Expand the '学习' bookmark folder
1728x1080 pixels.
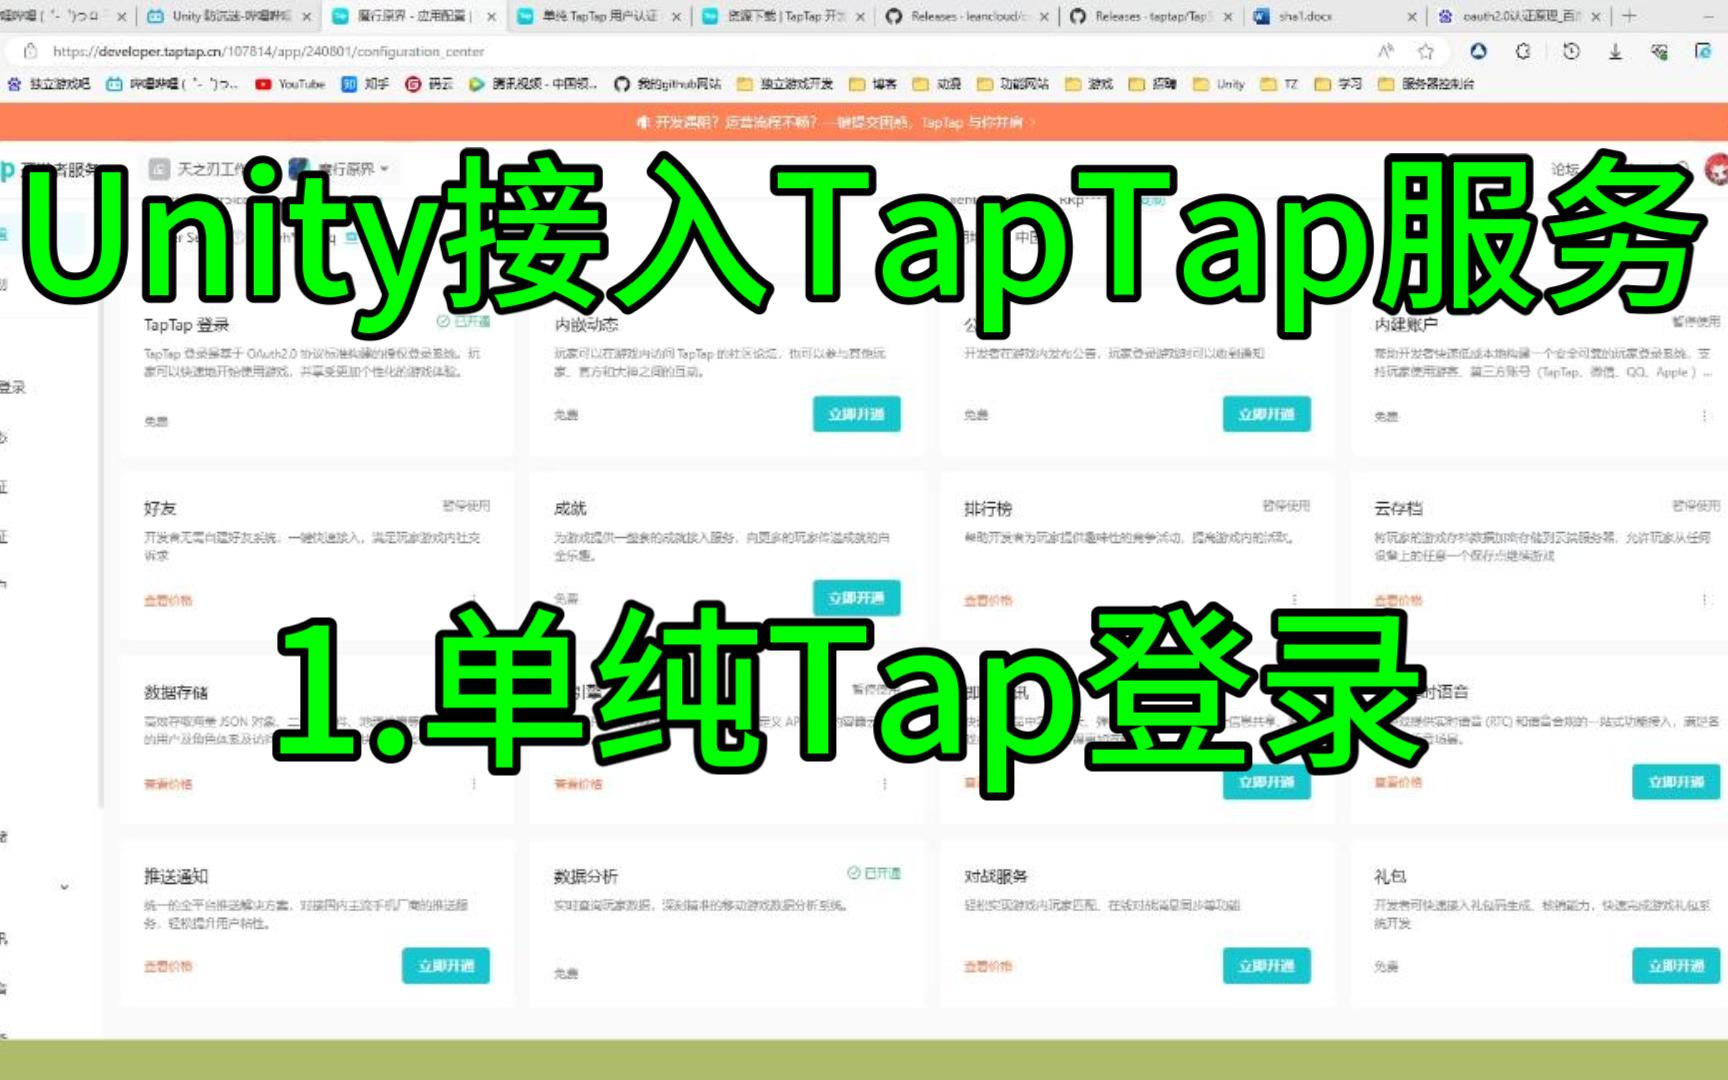click(x=1339, y=84)
